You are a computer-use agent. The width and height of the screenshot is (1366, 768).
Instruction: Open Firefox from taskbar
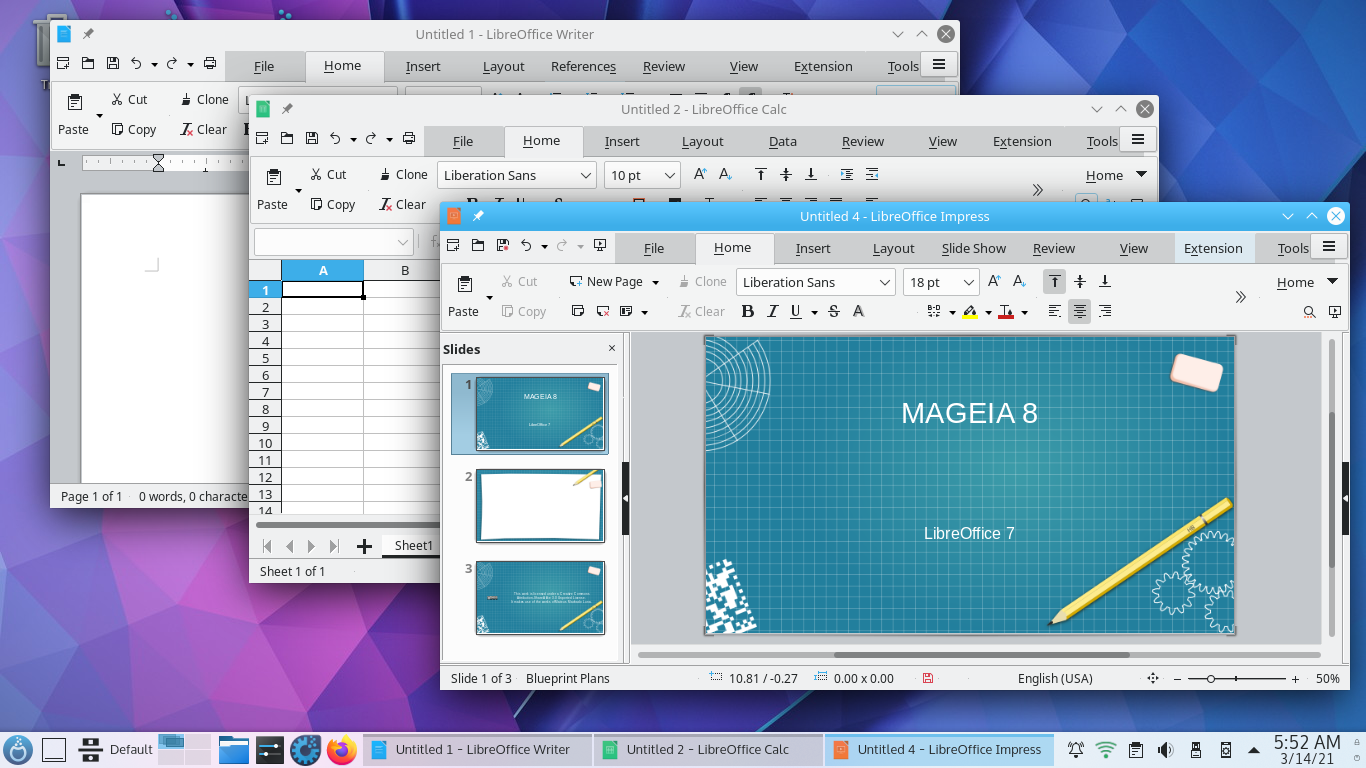coord(342,749)
